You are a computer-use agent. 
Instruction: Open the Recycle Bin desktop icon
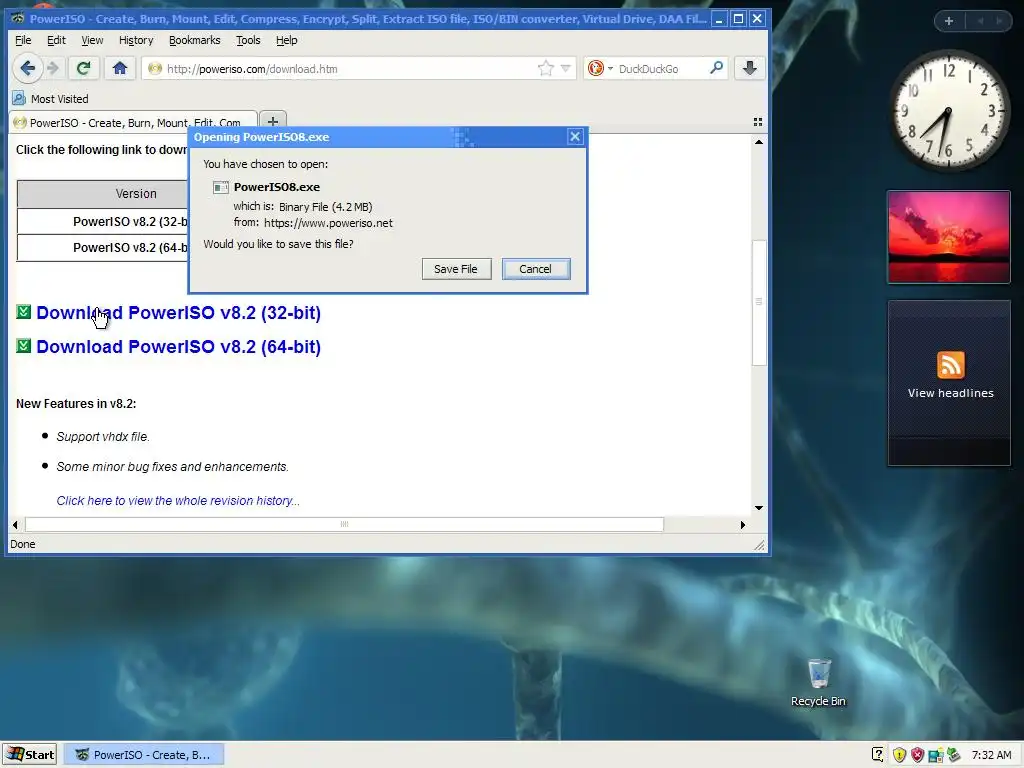pos(818,682)
